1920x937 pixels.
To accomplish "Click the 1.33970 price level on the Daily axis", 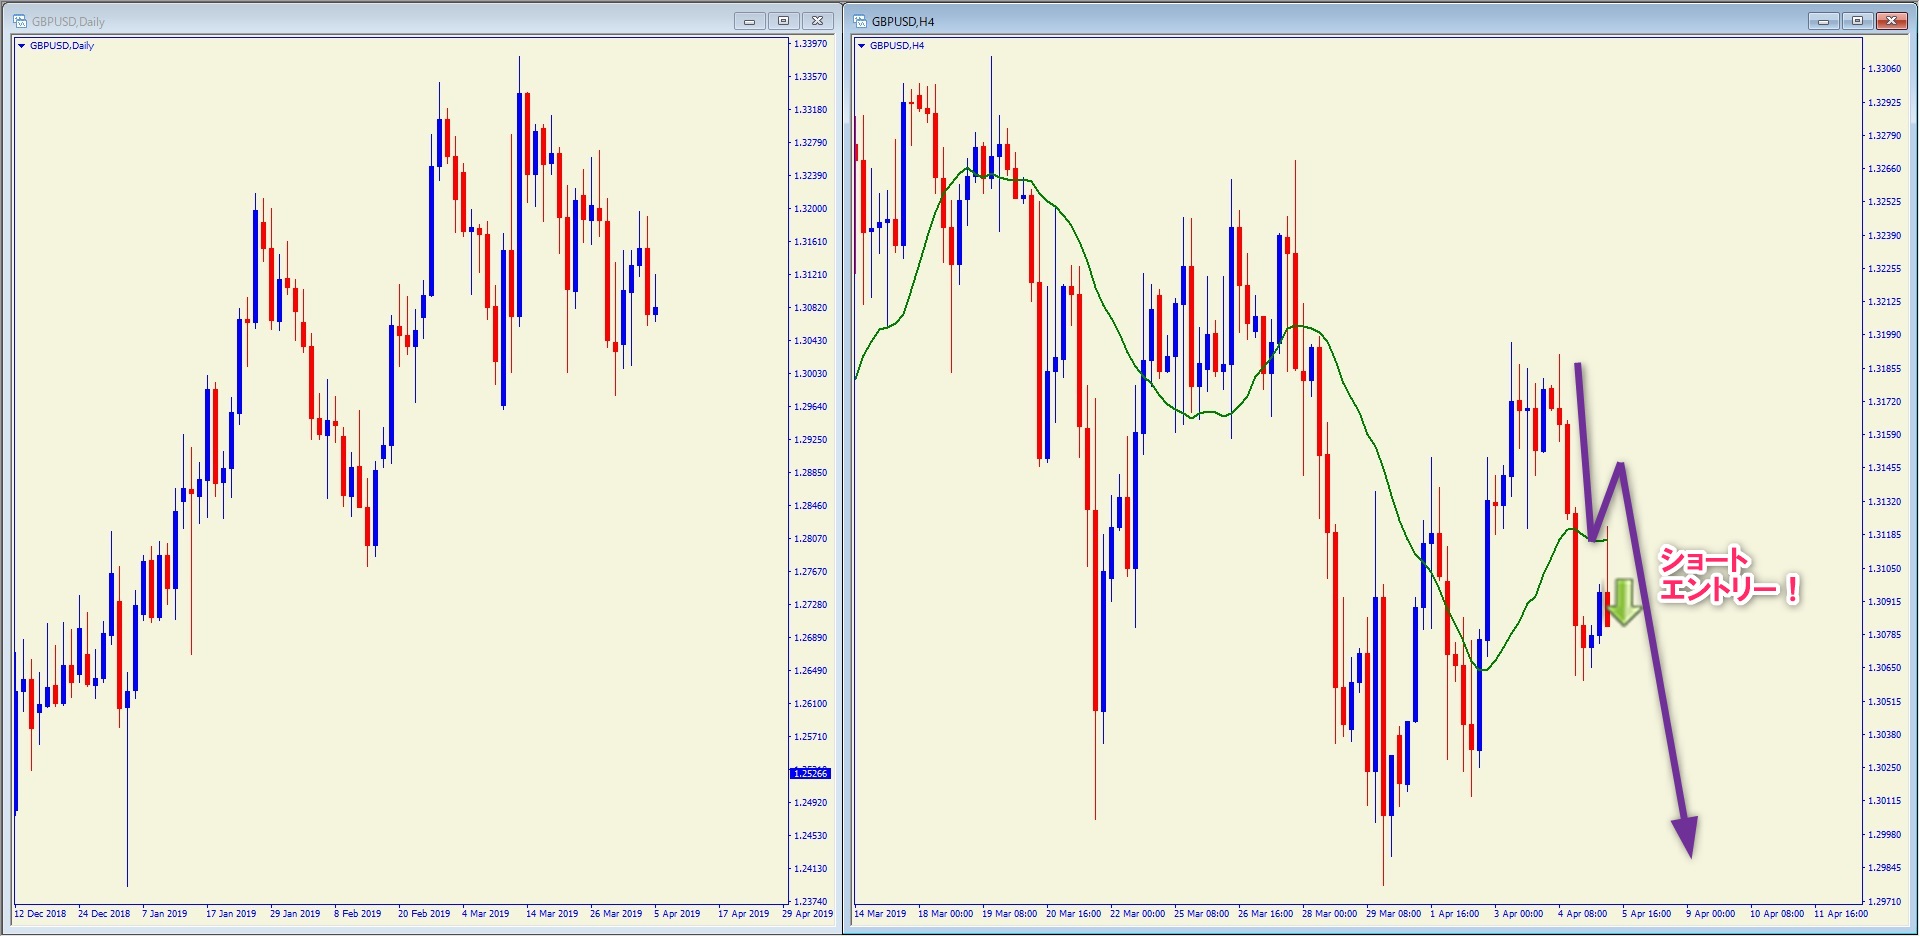I will click(x=811, y=44).
